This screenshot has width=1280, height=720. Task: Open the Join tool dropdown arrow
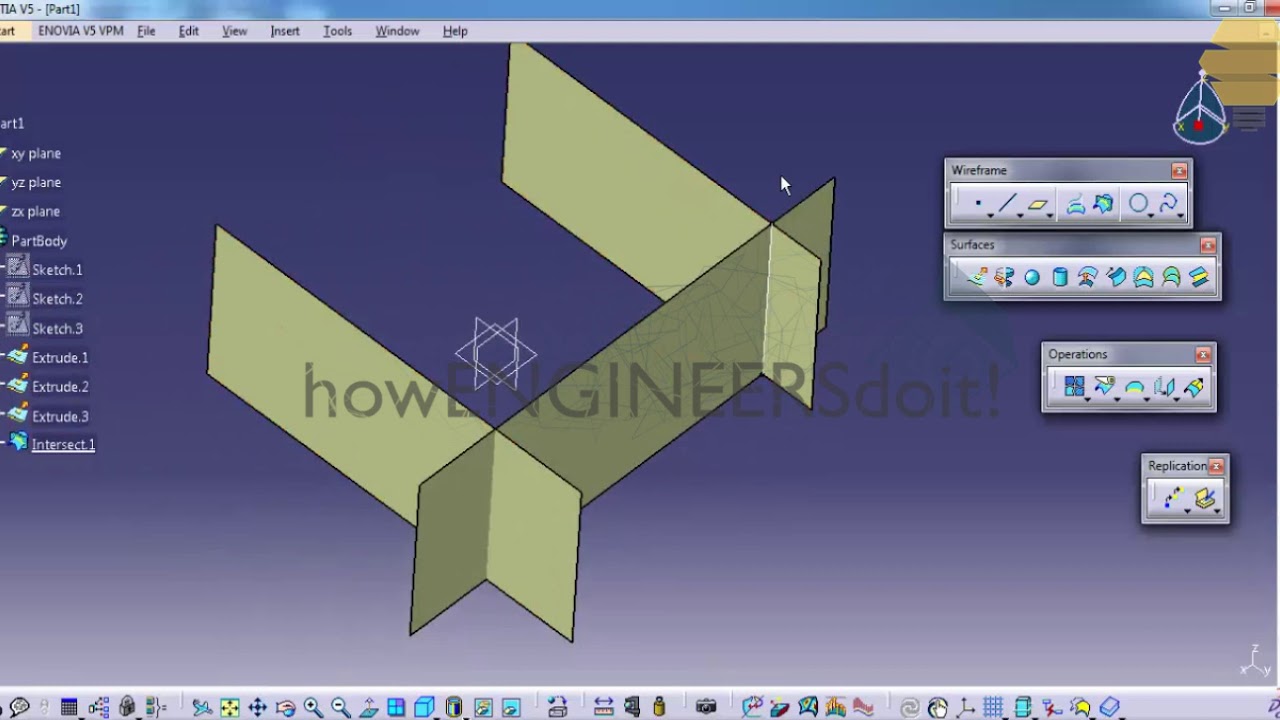pos(1087,398)
